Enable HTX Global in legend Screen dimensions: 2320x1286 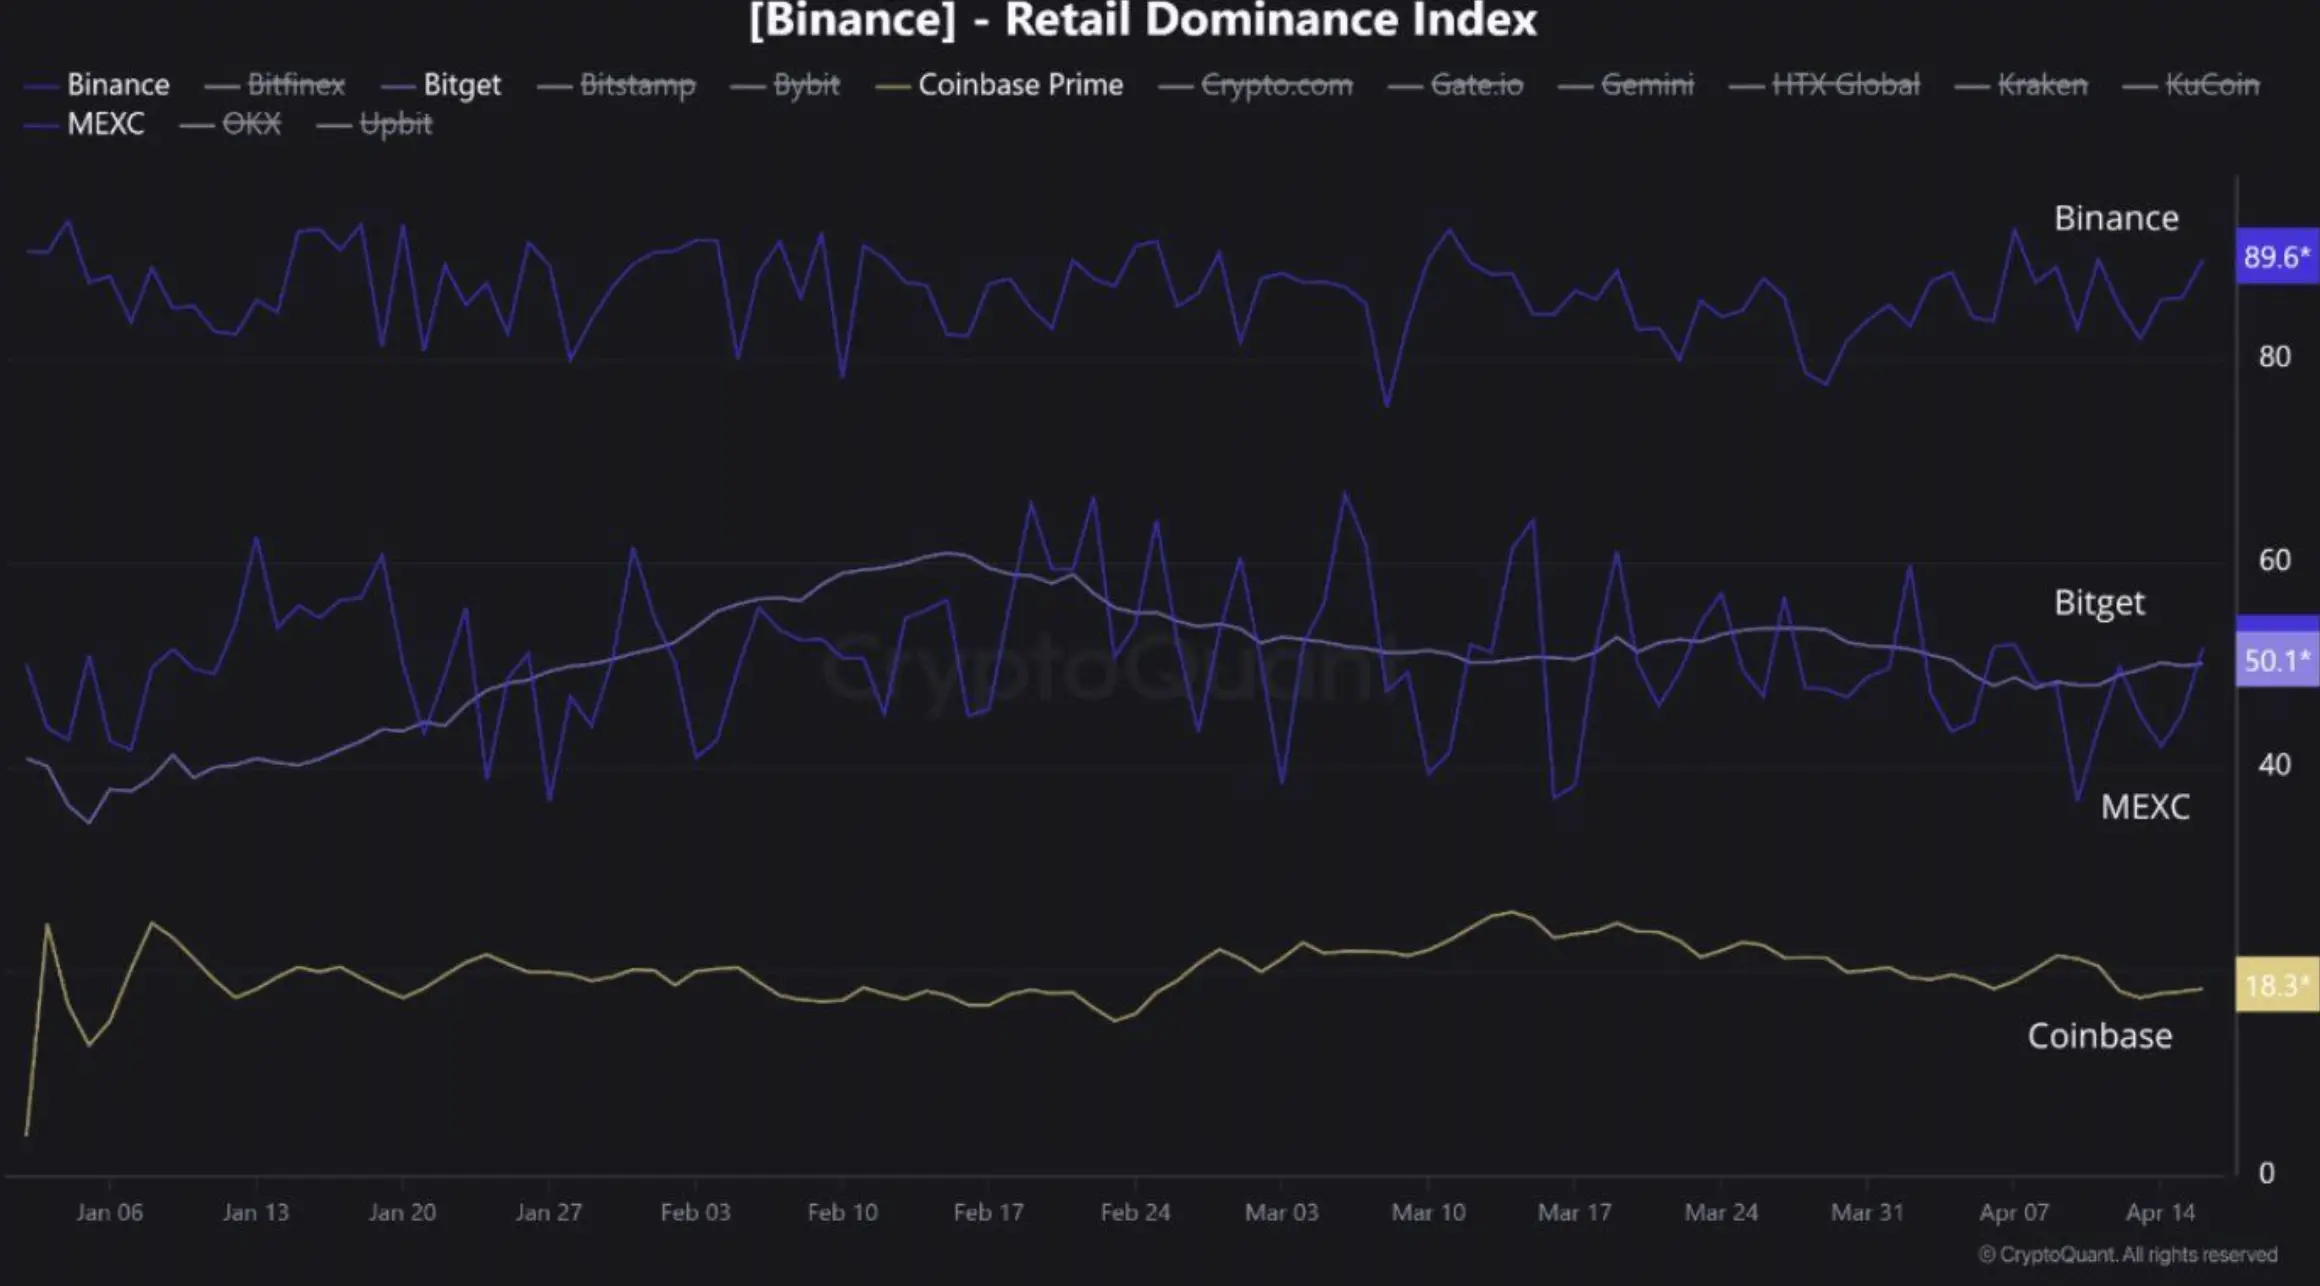tap(1845, 85)
